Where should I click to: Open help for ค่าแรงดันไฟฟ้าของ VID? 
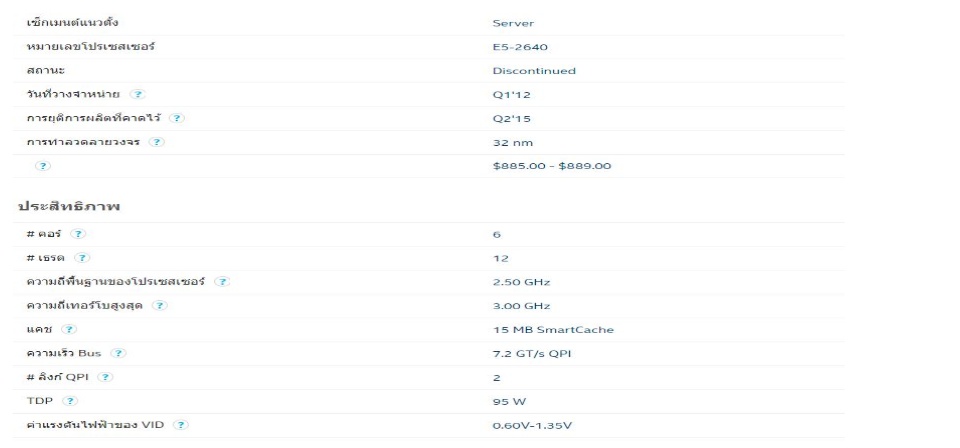pyautogui.click(x=181, y=425)
